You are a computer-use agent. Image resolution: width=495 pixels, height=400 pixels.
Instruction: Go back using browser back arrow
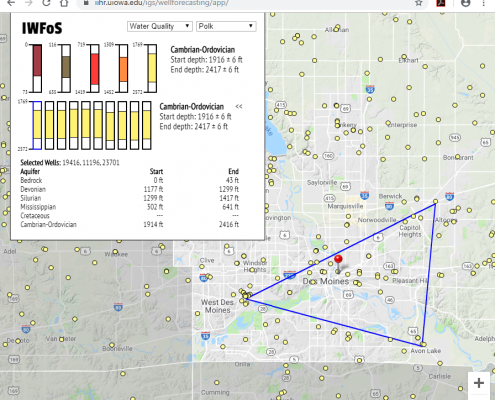point(11,3)
